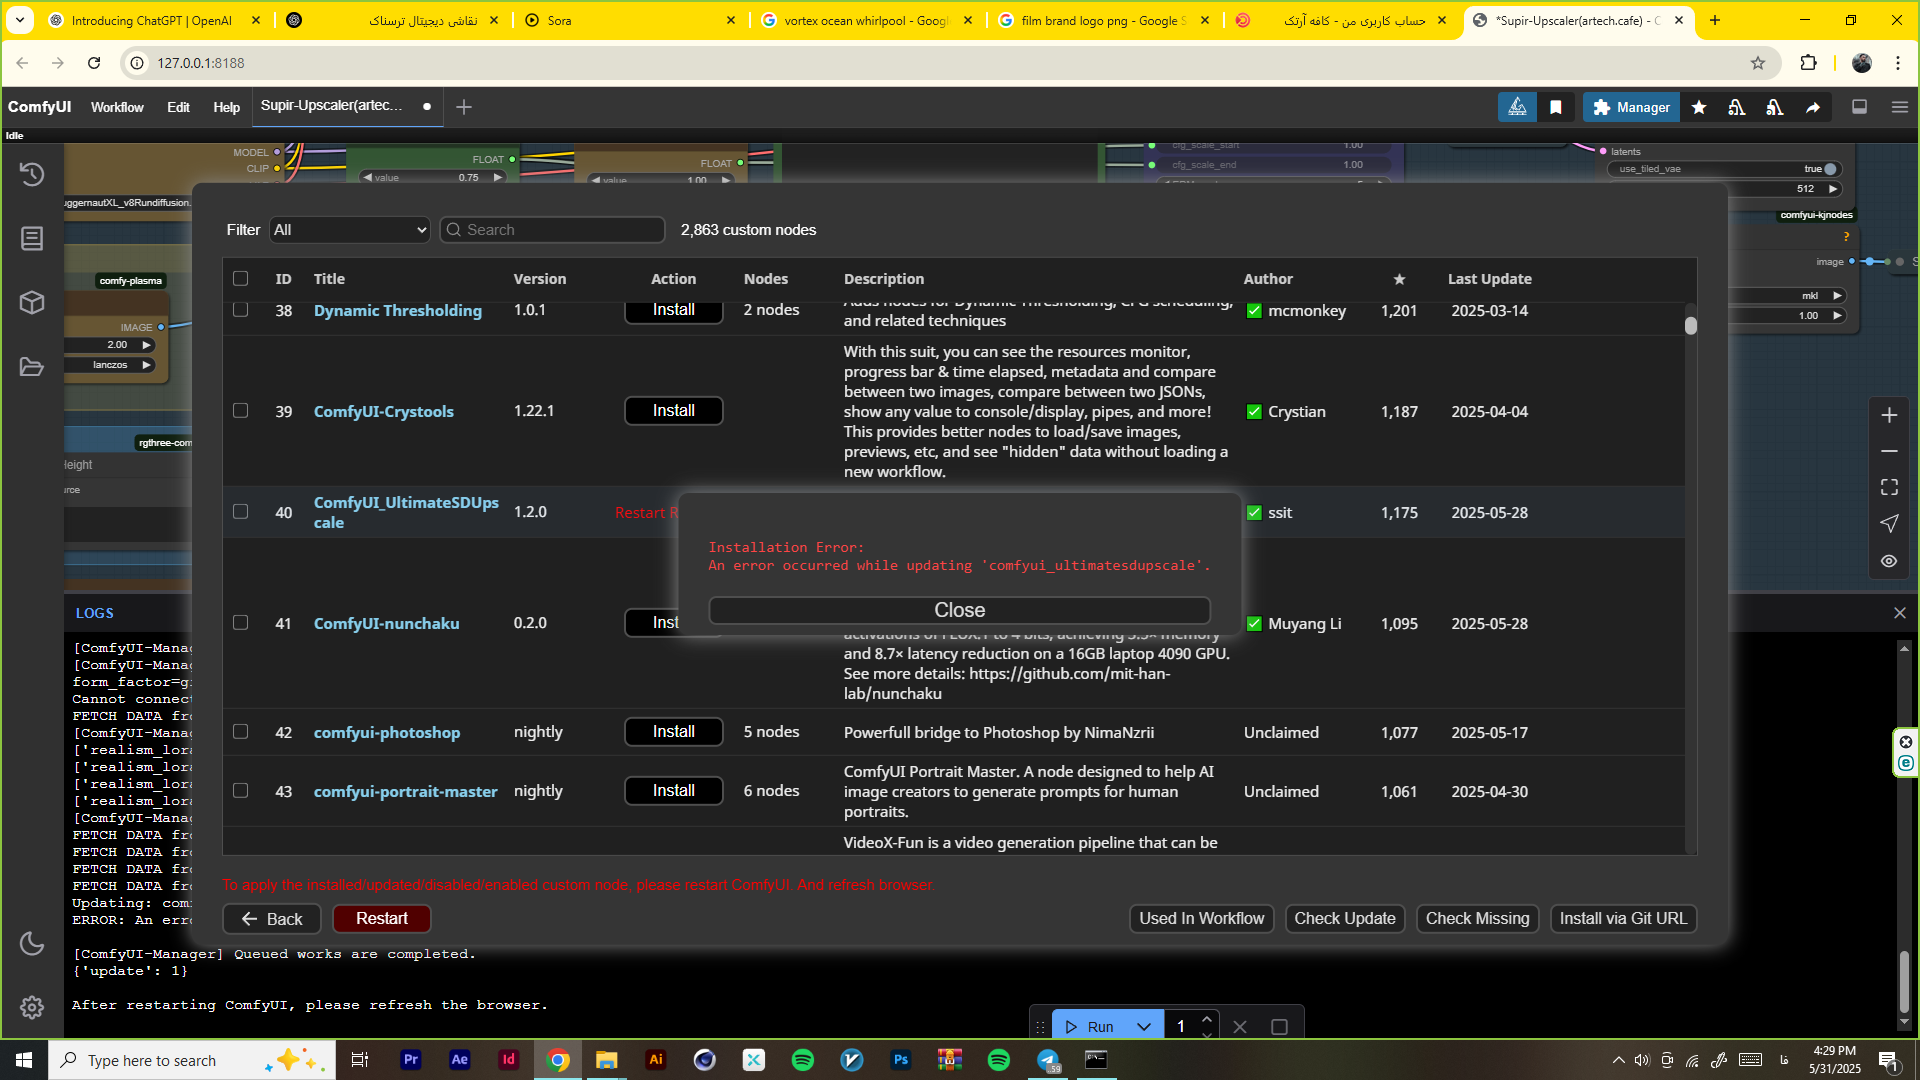Open the node library cube icon
This screenshot has width=1920, height=1080.
pyautogui.click(x=32, y=302)
